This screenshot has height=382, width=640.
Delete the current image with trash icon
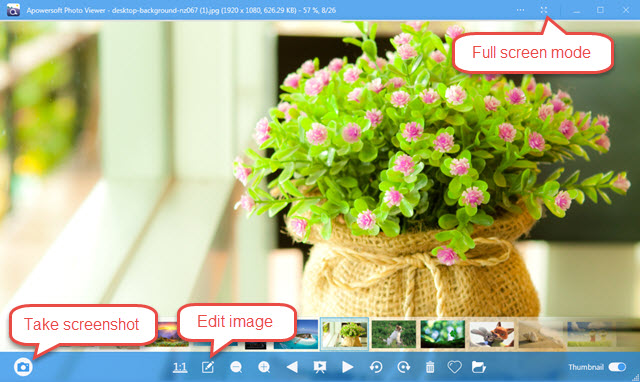click(x=430, y=367)
